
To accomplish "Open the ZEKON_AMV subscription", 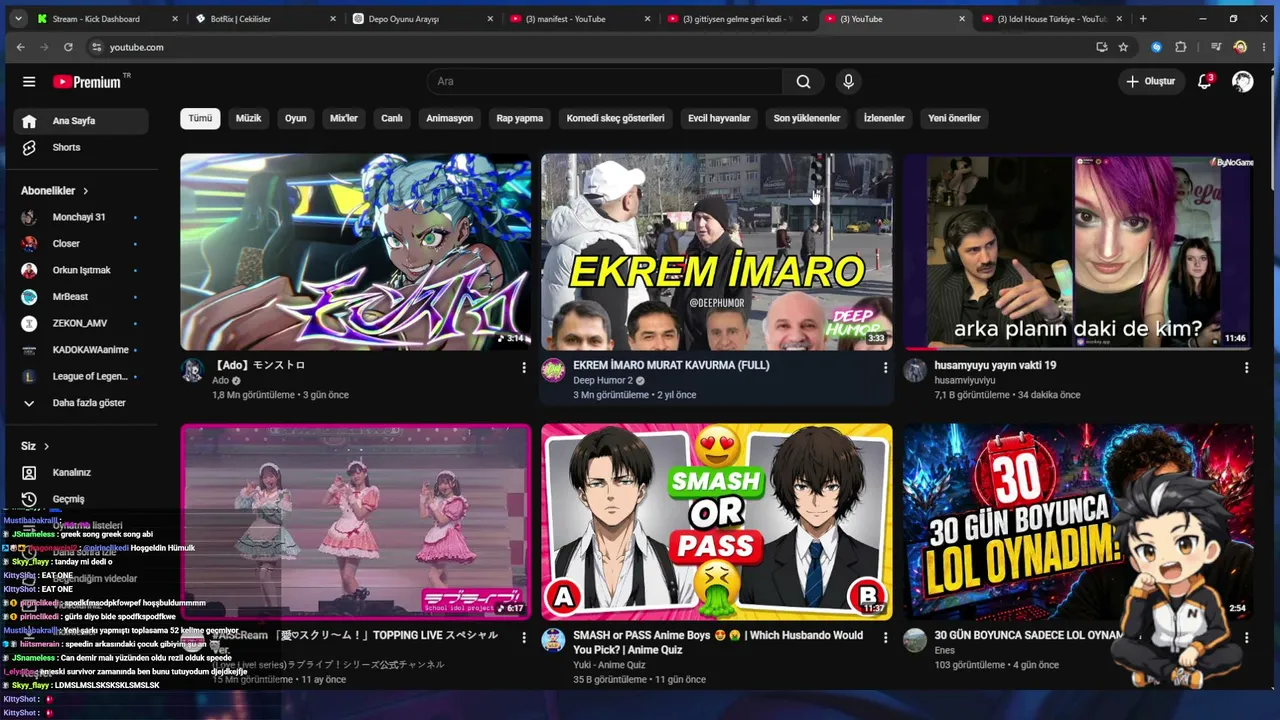I will 81,323.
